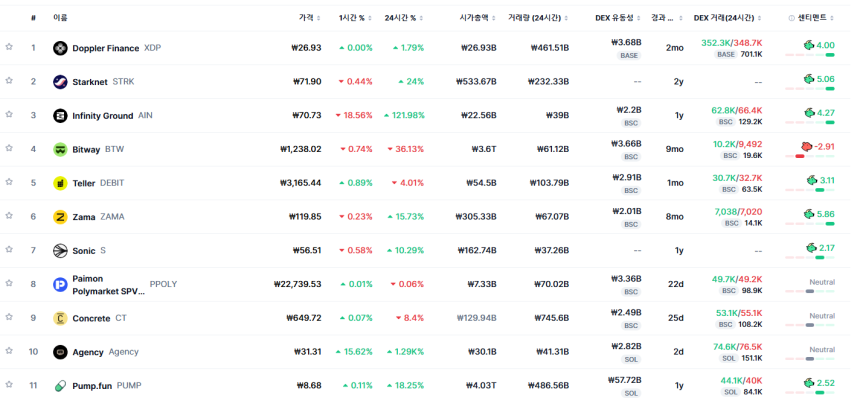Toggle the watchlist star for Doppler Finance

click(9, 47)
